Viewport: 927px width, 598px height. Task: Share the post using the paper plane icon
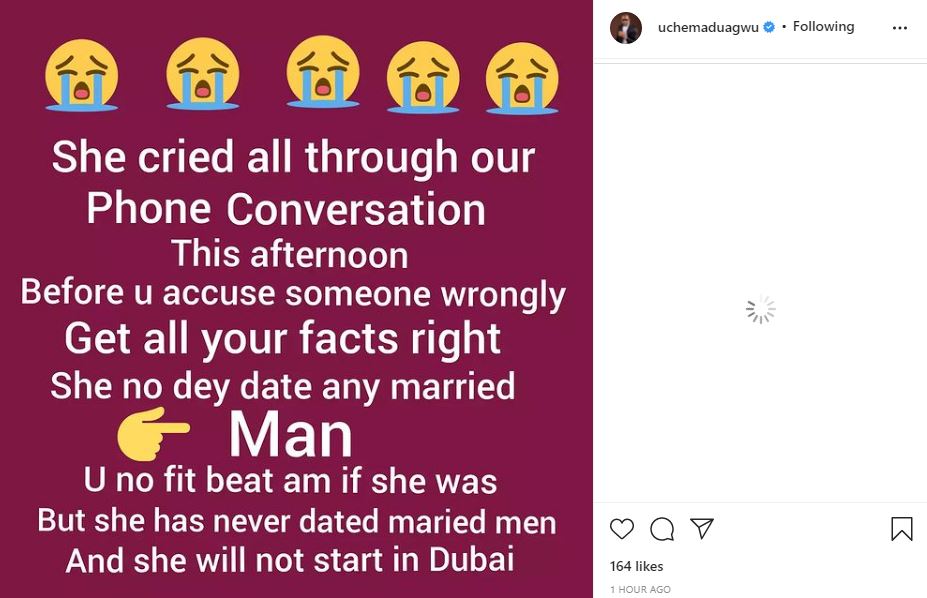702,528
